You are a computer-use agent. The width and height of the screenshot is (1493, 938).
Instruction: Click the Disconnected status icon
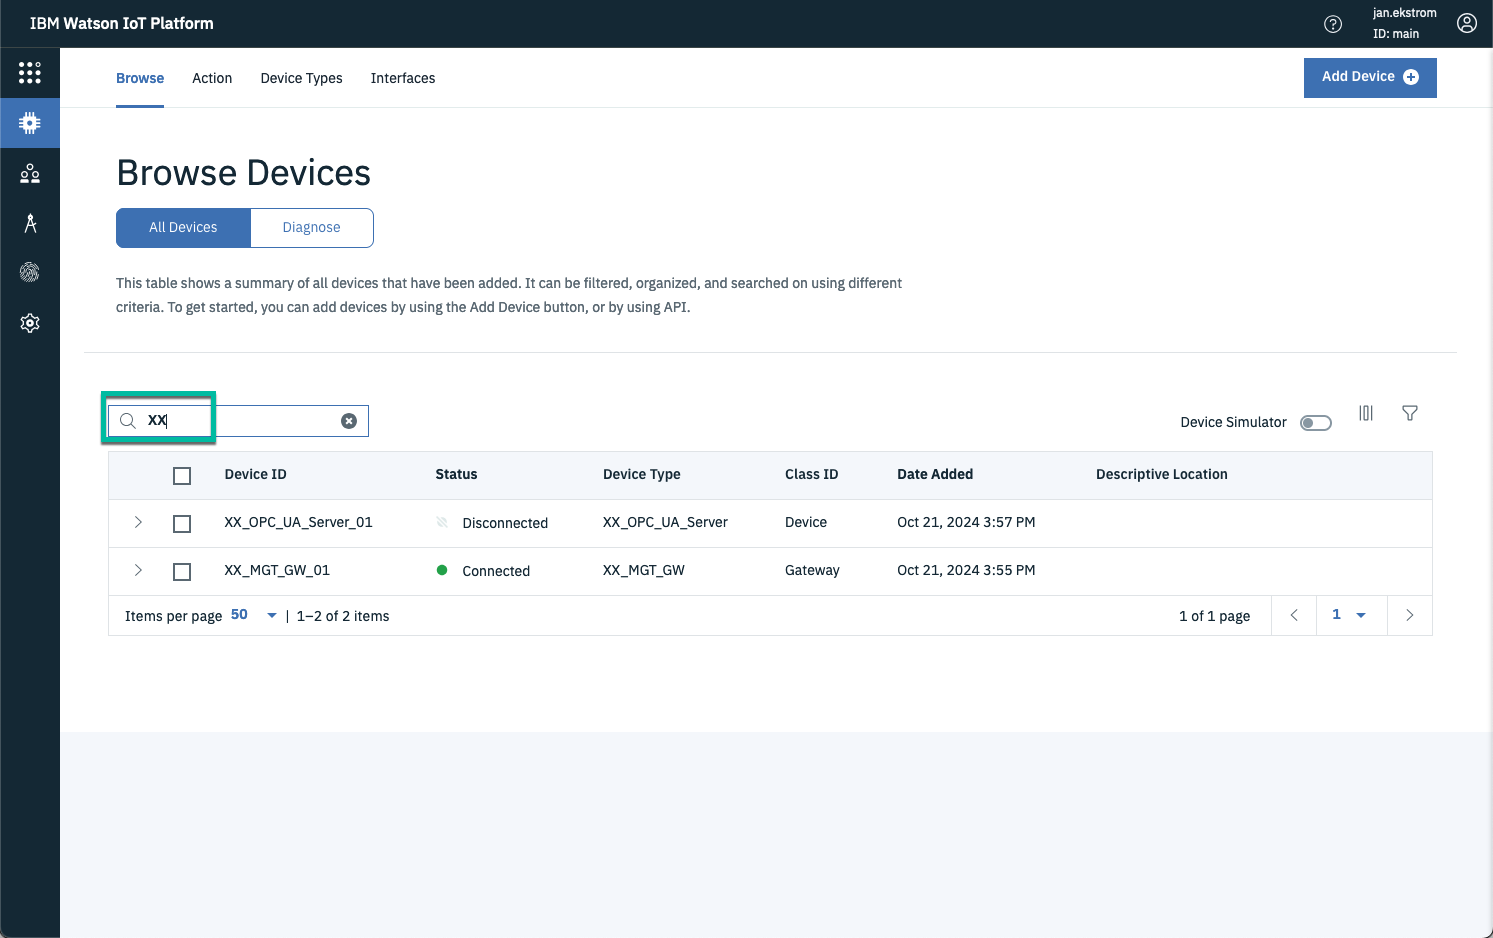coord(442,522)
